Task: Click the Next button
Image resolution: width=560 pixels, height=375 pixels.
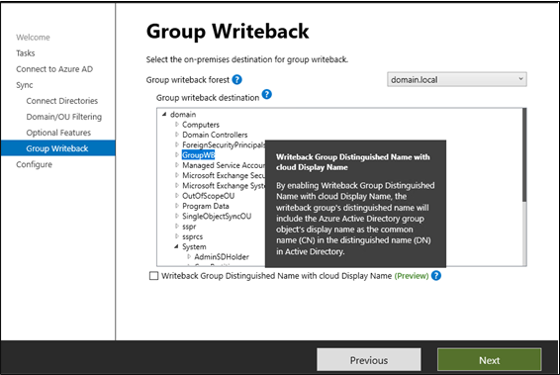Action: pyautogui.click(x=489, y=360)
